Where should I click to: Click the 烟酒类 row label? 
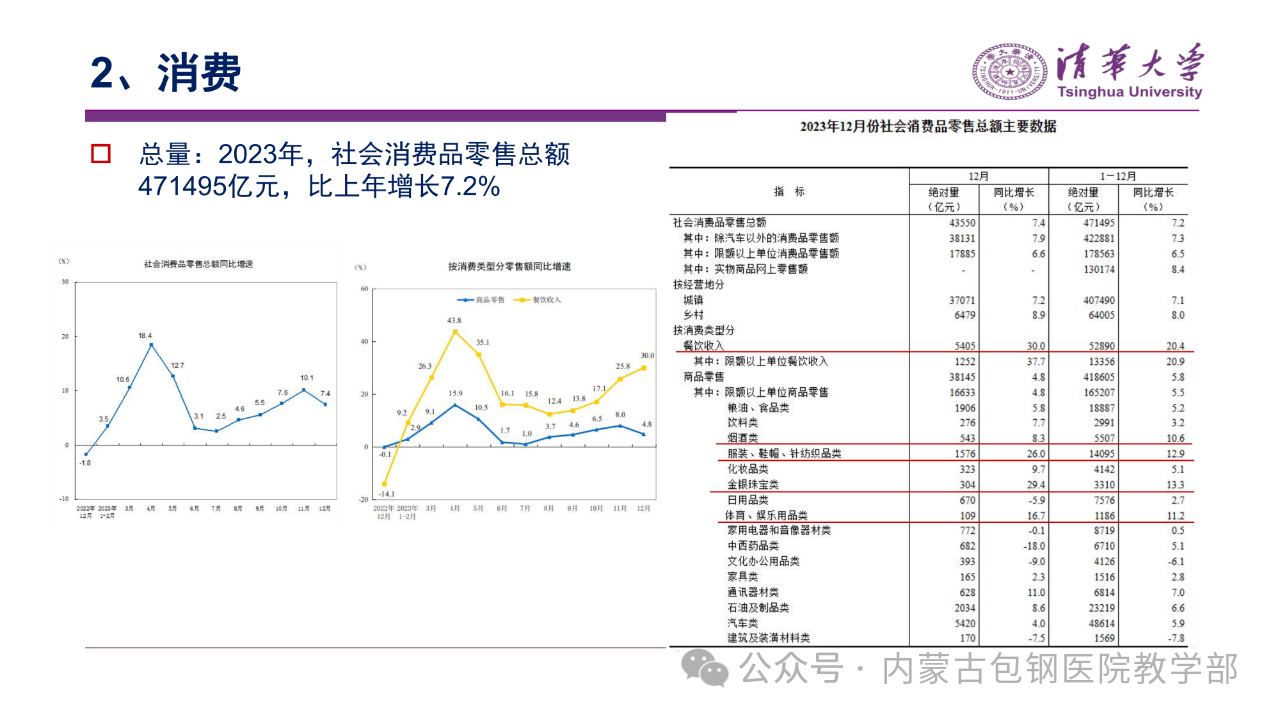(743, 438)
